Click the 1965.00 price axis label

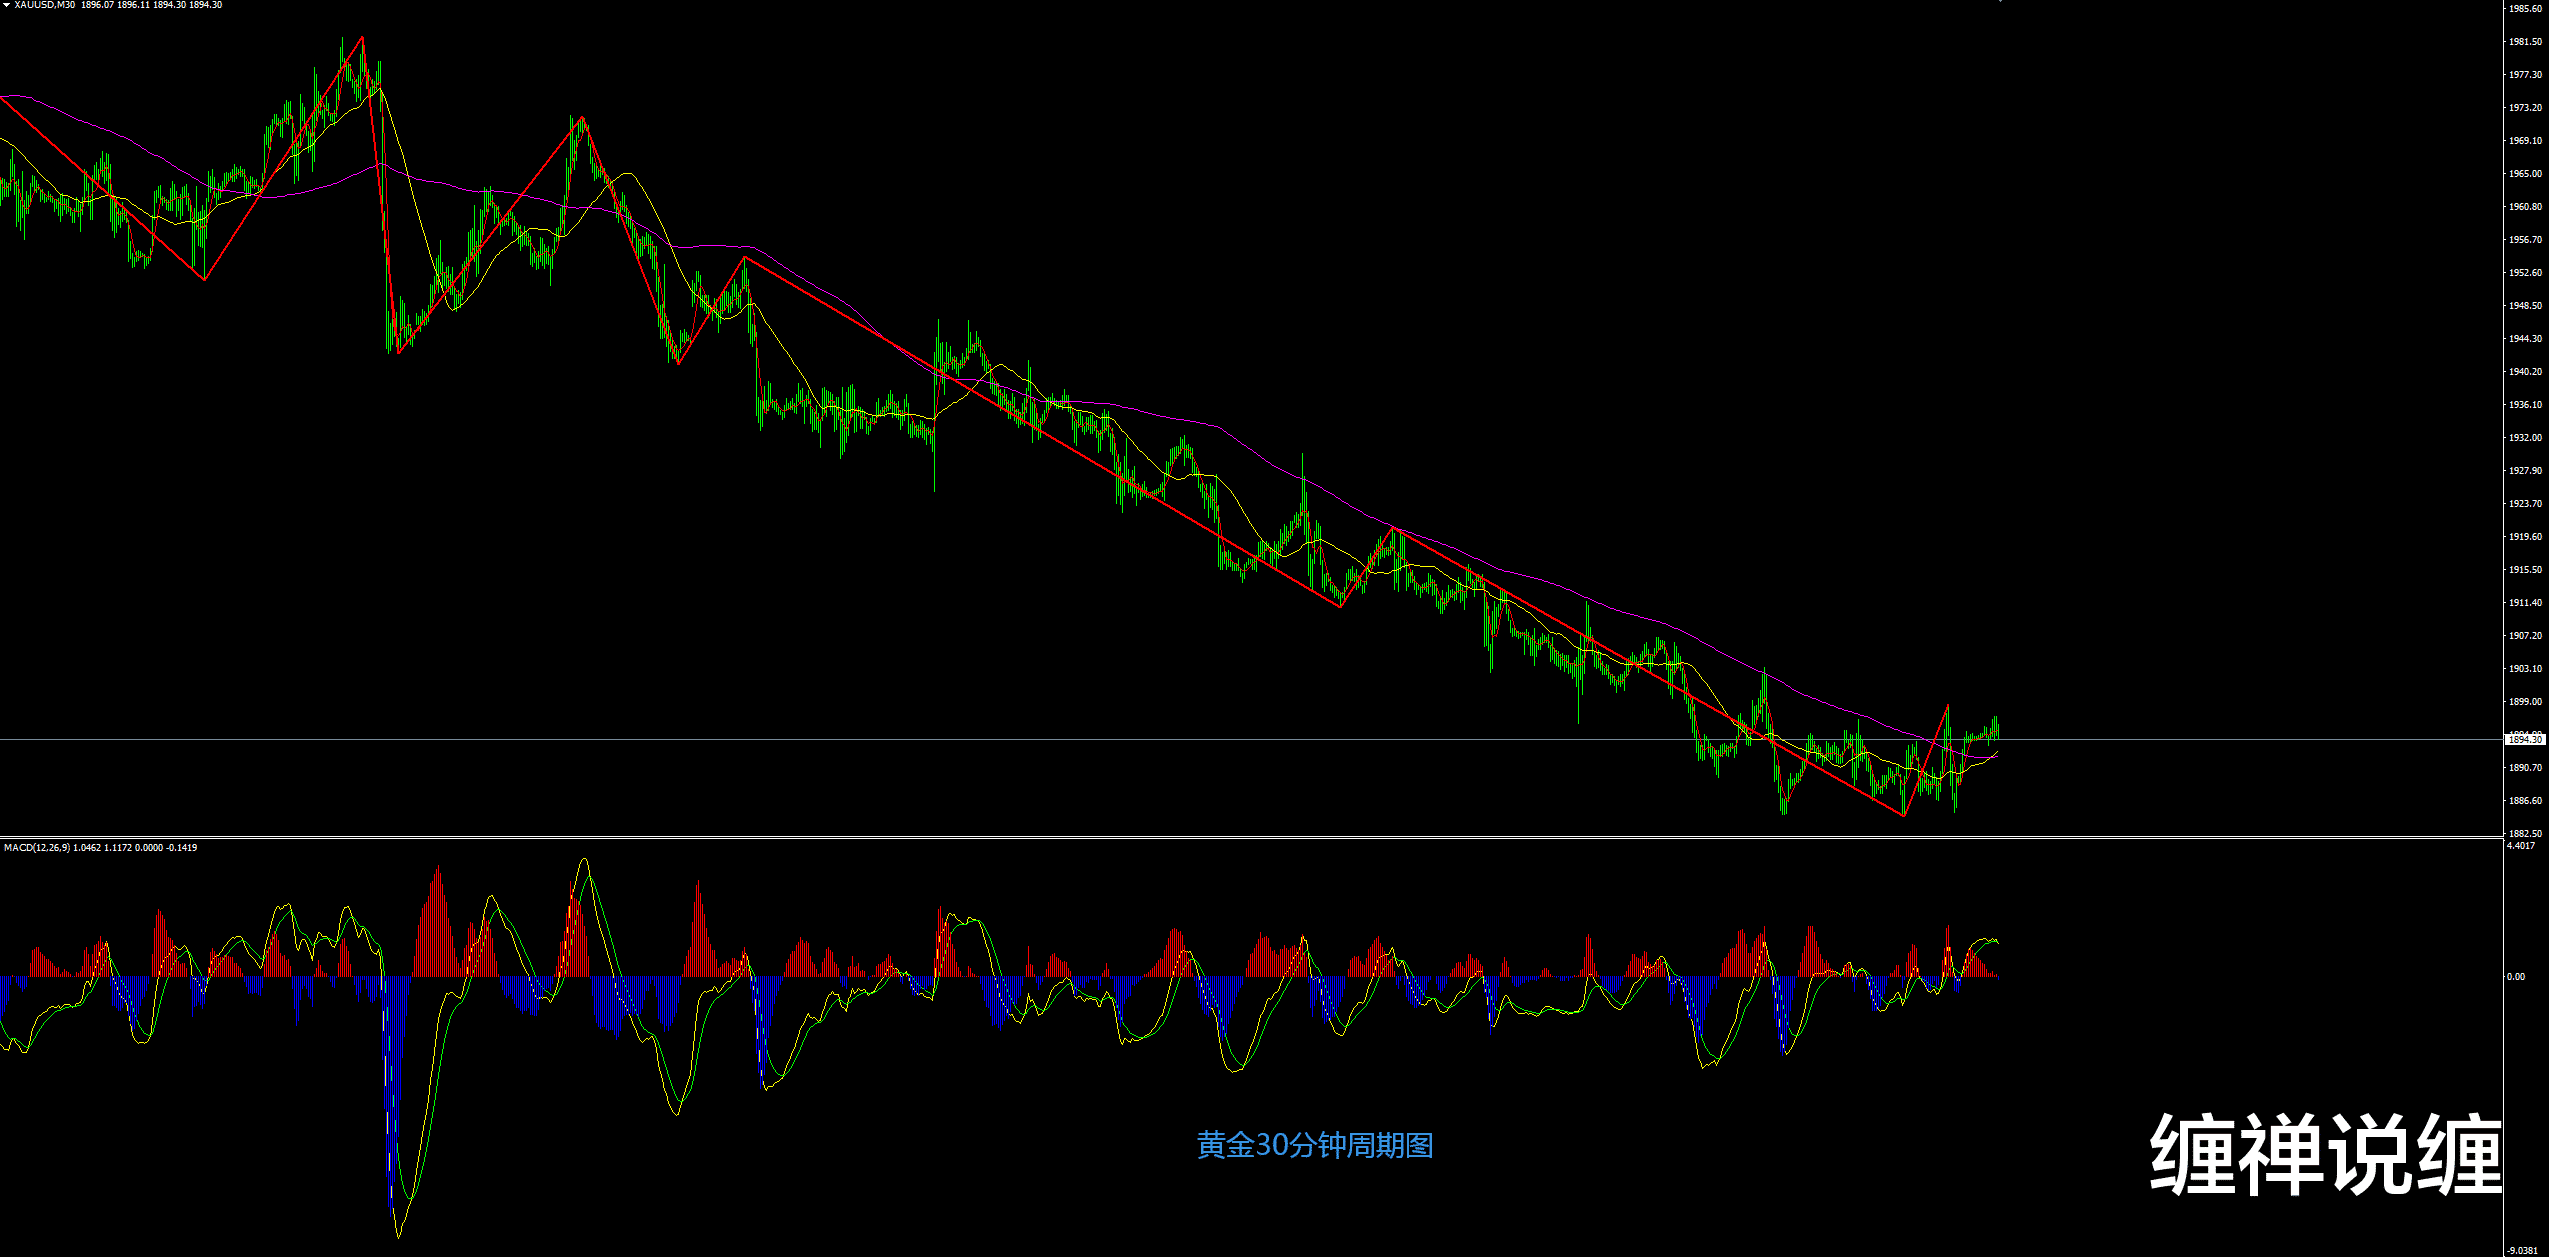(2525, 174)
